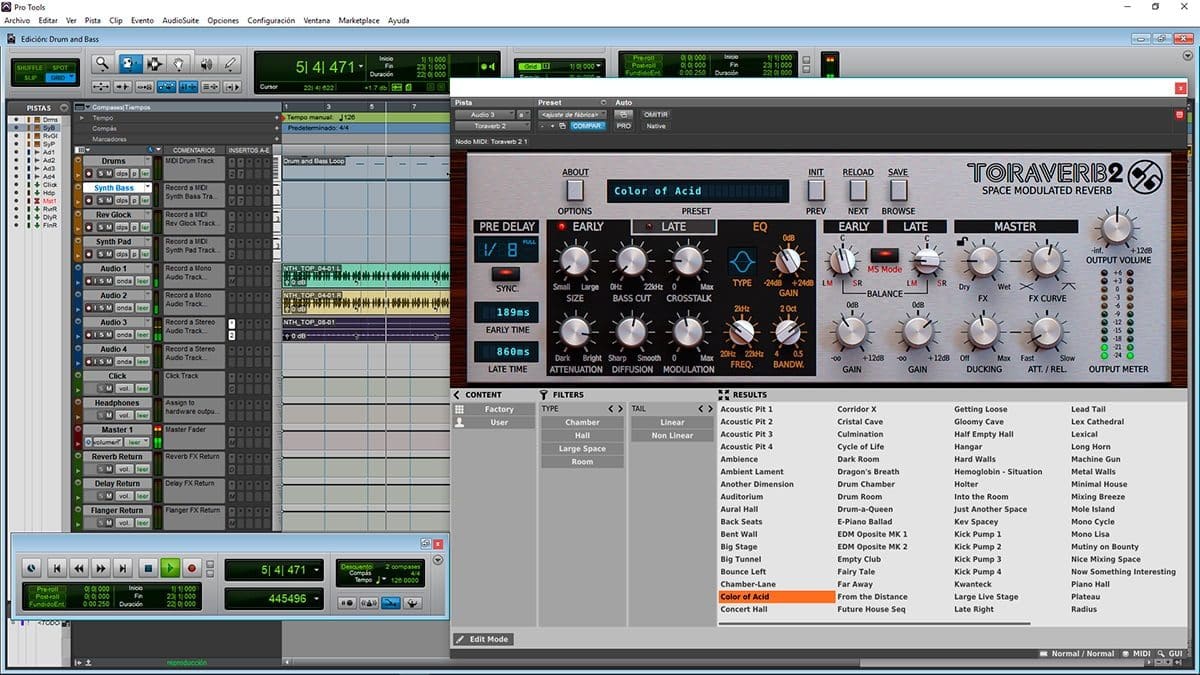Image resolution: width=1200 pixels, height=675 pixels.
Task: Open the Audio 3 track selector dropdown
Action: point(484,115)
